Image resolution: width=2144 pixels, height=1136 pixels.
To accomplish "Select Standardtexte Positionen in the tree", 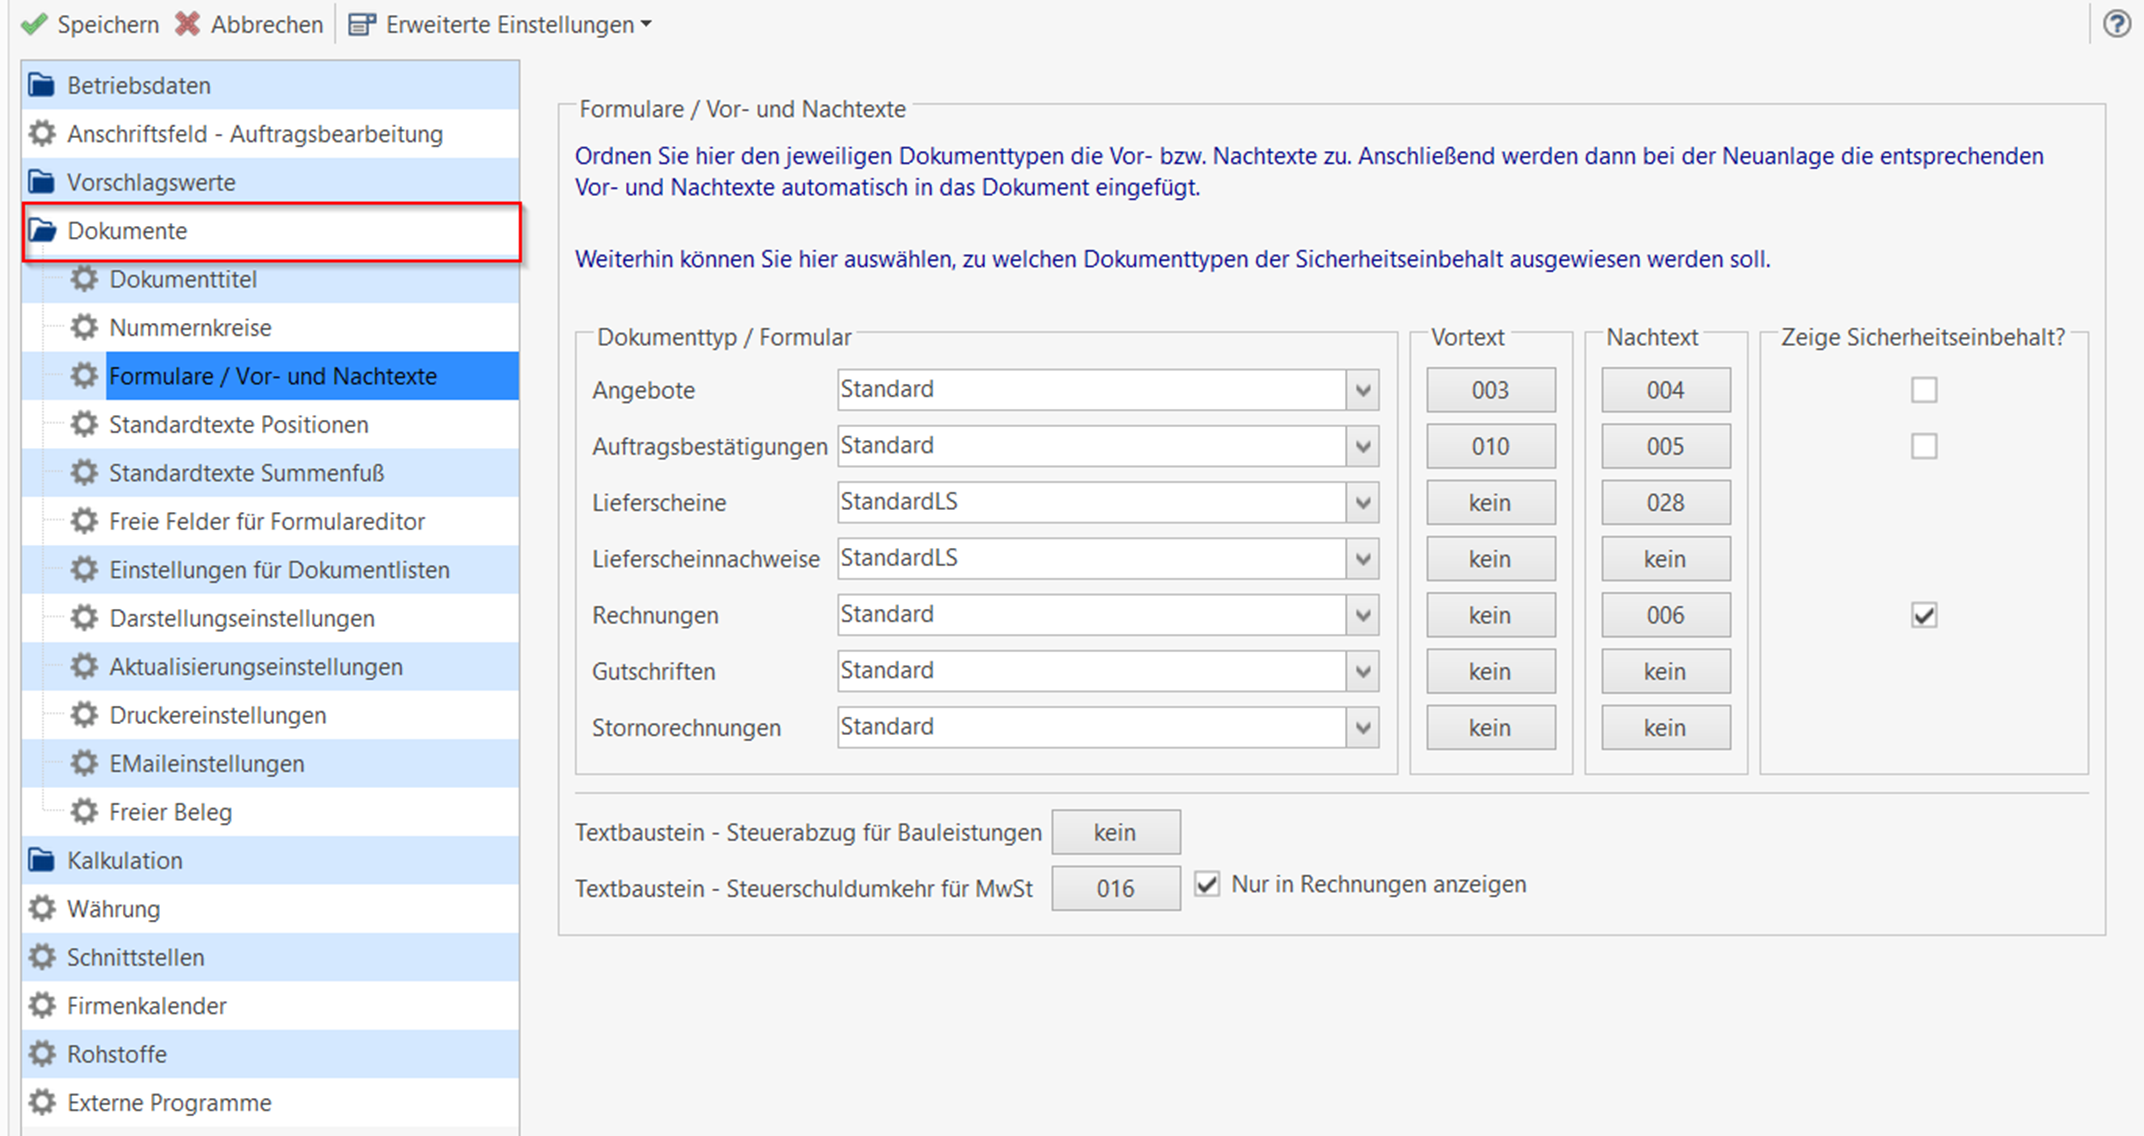I will [x=238, y=424].
